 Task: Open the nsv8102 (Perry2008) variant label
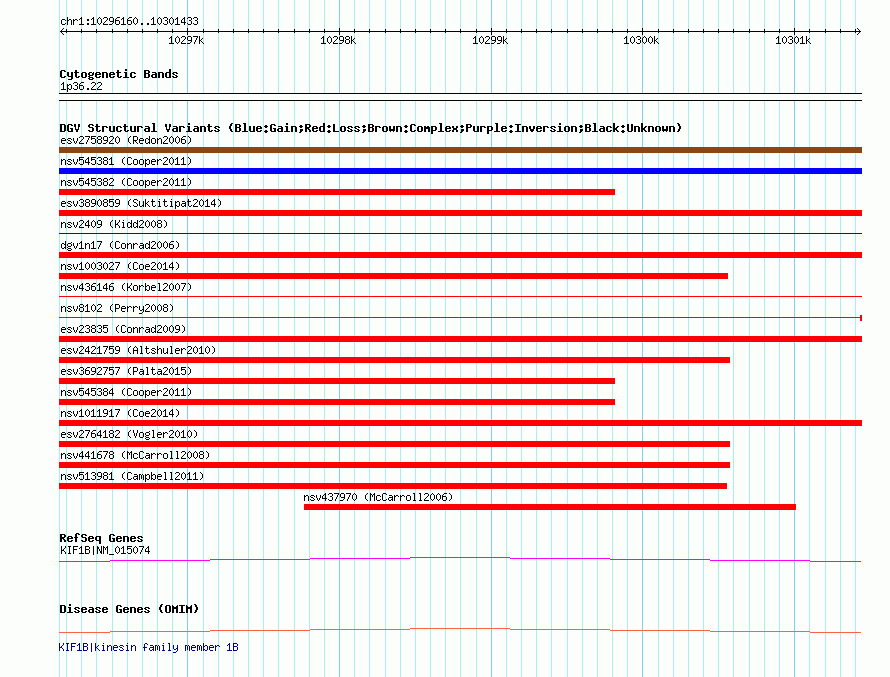click(117, 308)
